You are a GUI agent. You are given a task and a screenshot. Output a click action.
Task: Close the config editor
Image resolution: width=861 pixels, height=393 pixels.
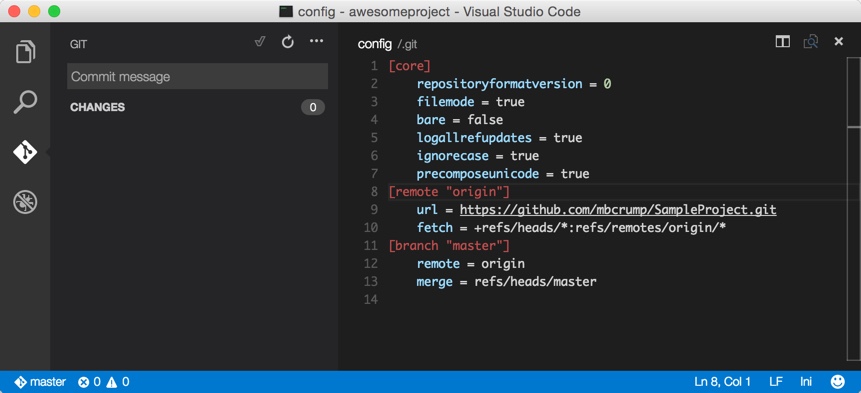coord(838,42)
